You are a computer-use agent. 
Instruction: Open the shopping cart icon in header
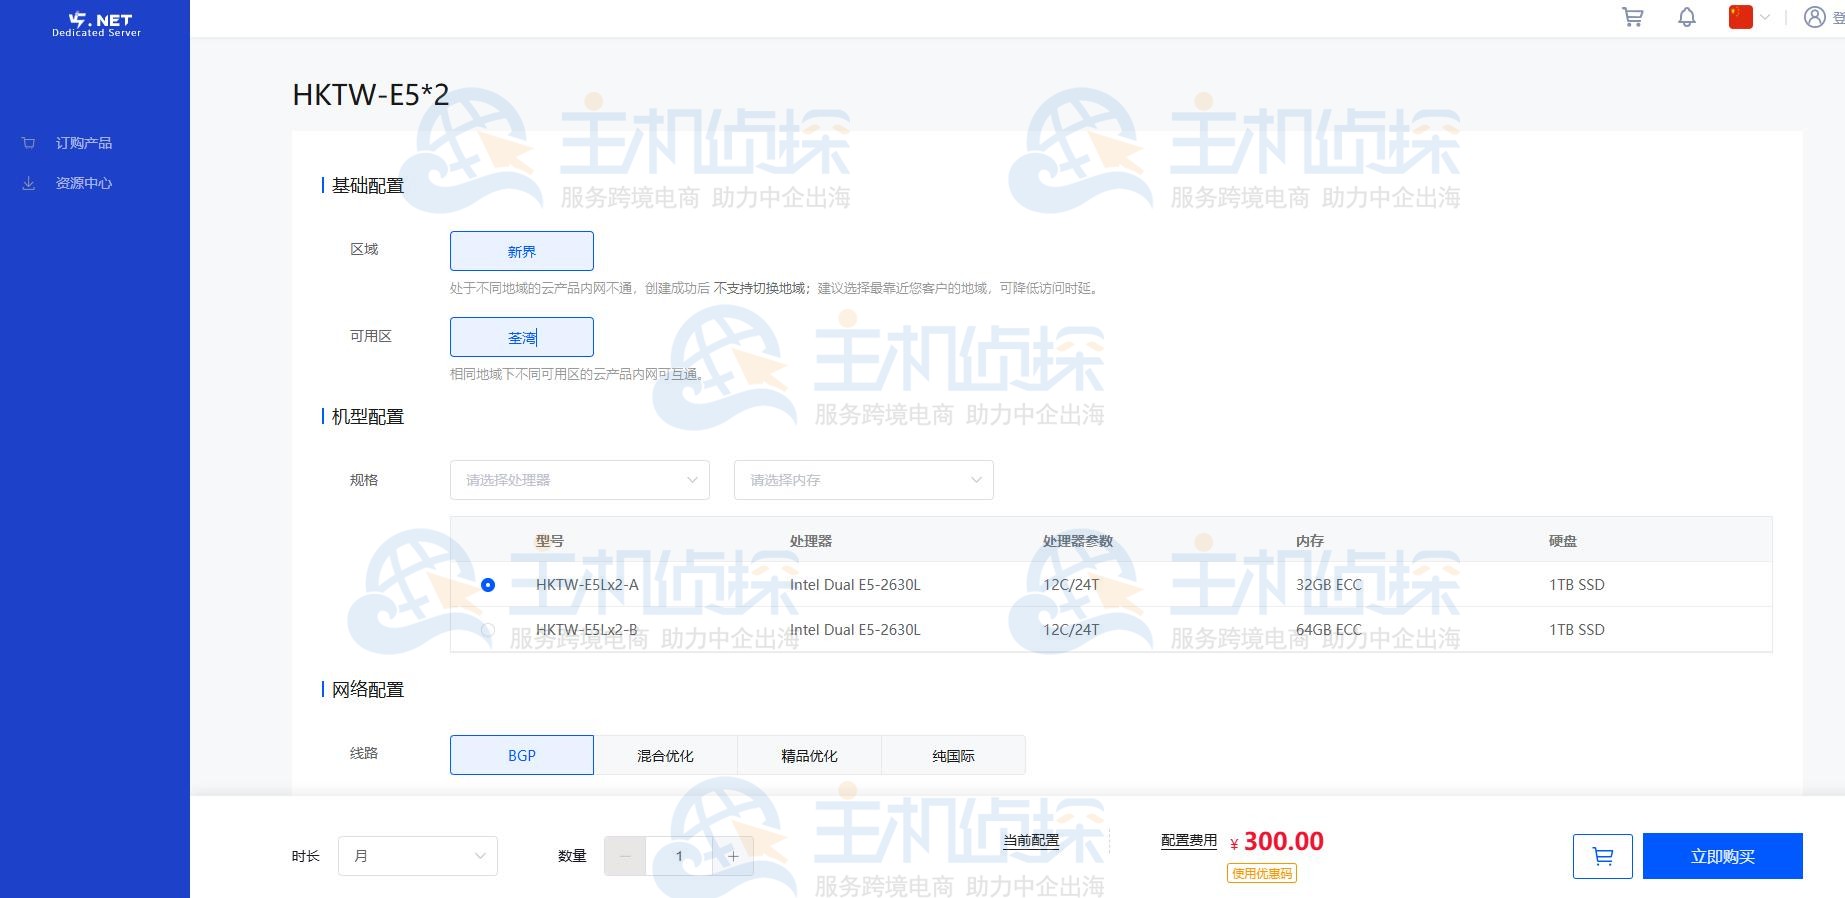click(x=1632, y=17)
